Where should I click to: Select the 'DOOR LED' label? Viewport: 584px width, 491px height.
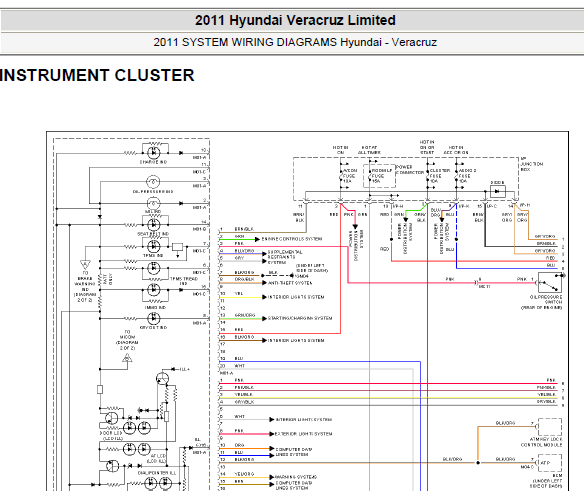(111, 433)
